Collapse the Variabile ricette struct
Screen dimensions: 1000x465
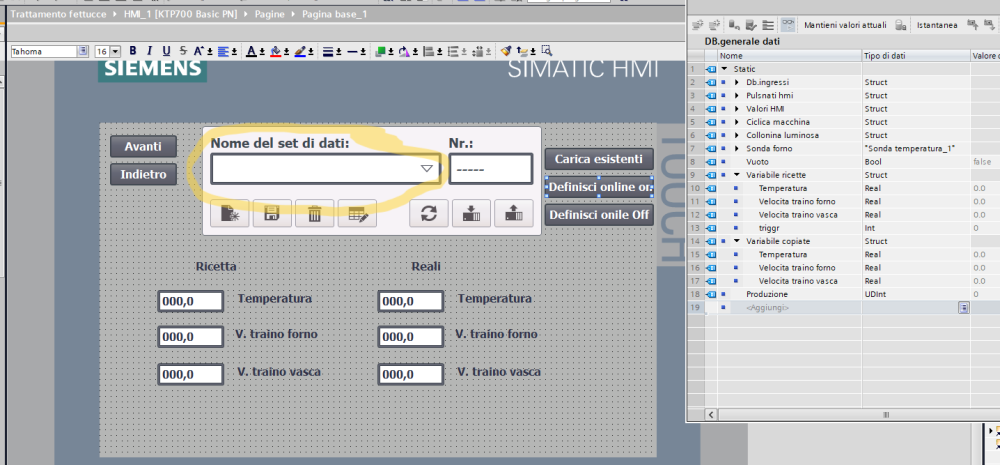click(x=737, y=174)
